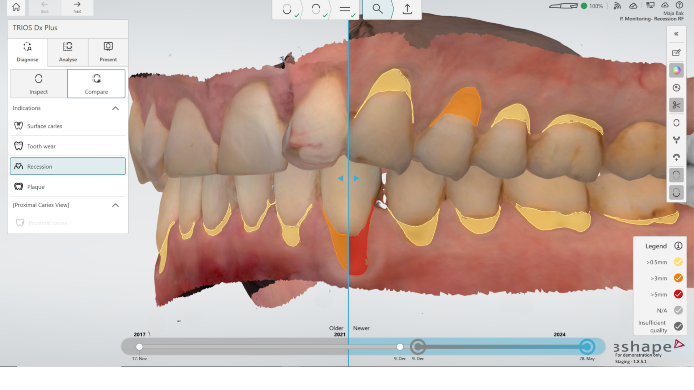Image resolution: width=694 pixels, height=390 pixels.
Task: Toggle the >0.5mm yellow legend check
Action: click(678, 262)
